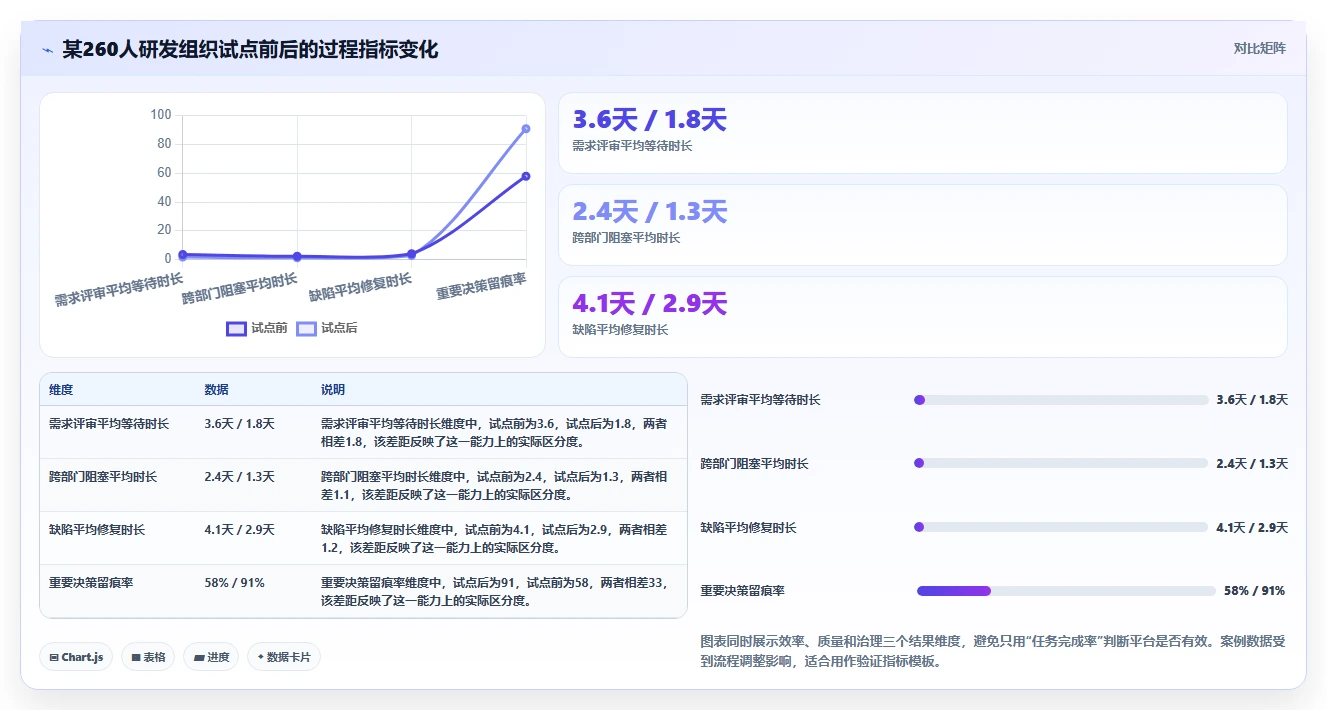The height and width of the screenshot is (710, 1327).
Task: Toggle the 试点后 legend swatch
Action: coord(306,328)
